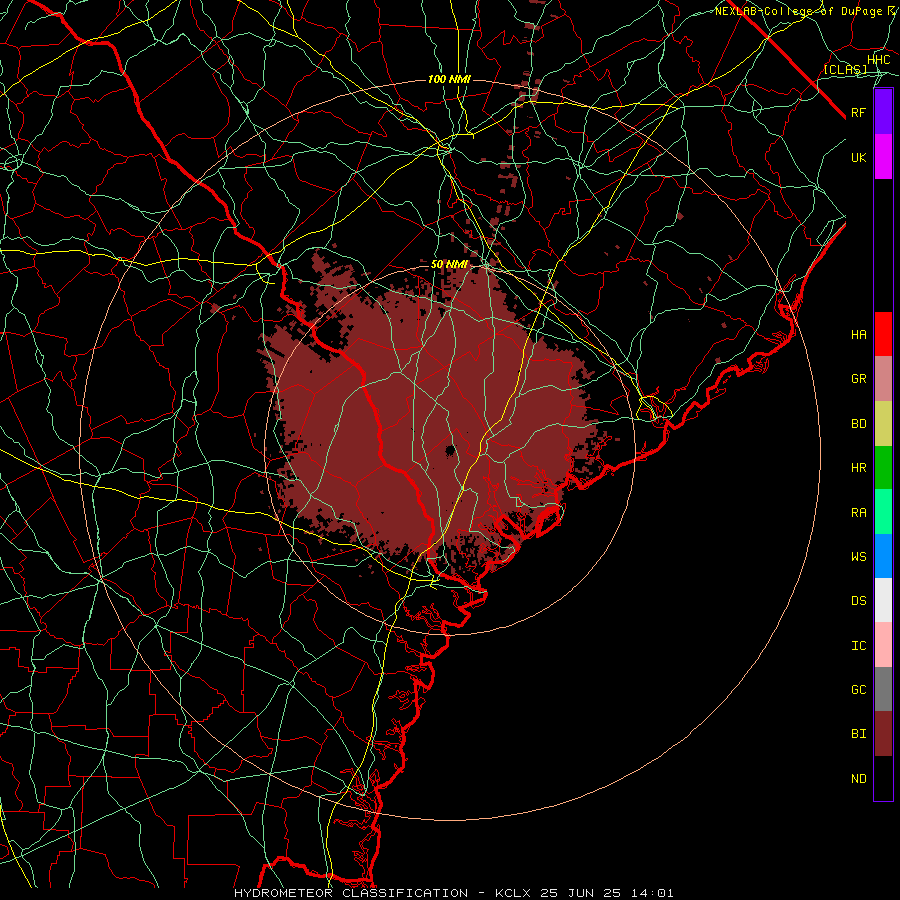
Task: Click the IC legend label
Action: pyautogui.click(x=859, y=646)
